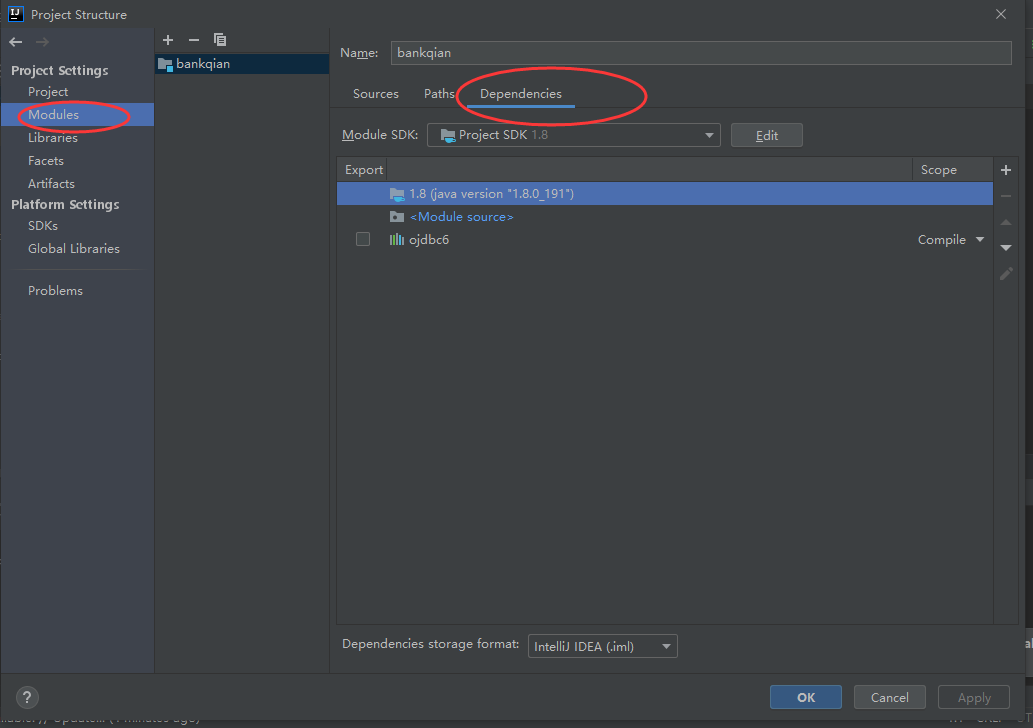
Task: Switch to the Sources tab
Action: coord(376,94)
